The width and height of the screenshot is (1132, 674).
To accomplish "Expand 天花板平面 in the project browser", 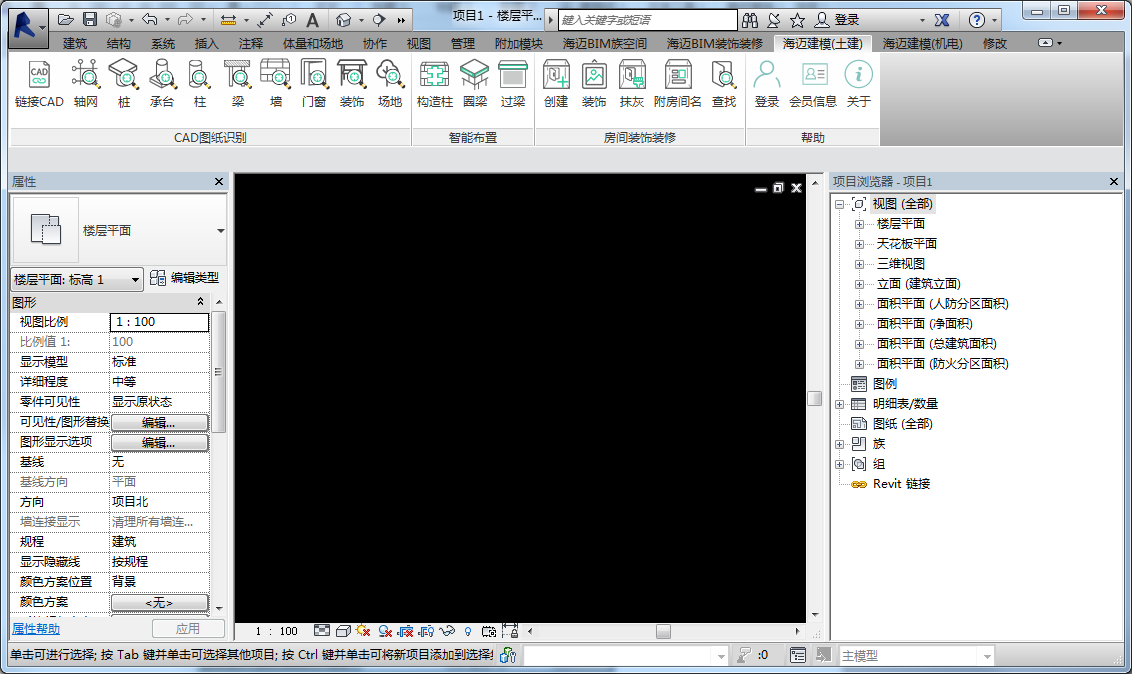I will click(x=859, y=244).
